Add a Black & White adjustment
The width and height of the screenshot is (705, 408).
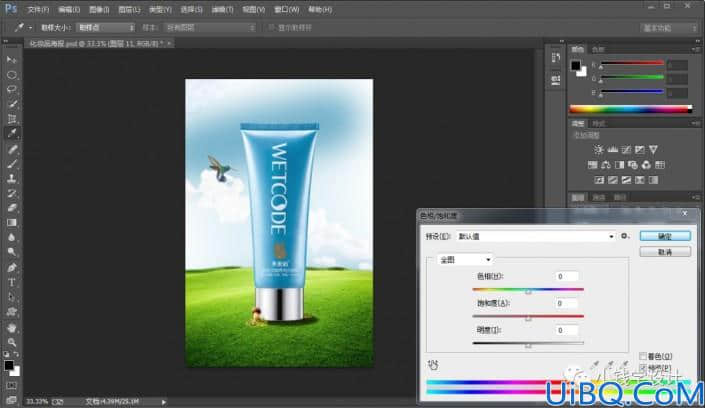(x=619, y=165)
